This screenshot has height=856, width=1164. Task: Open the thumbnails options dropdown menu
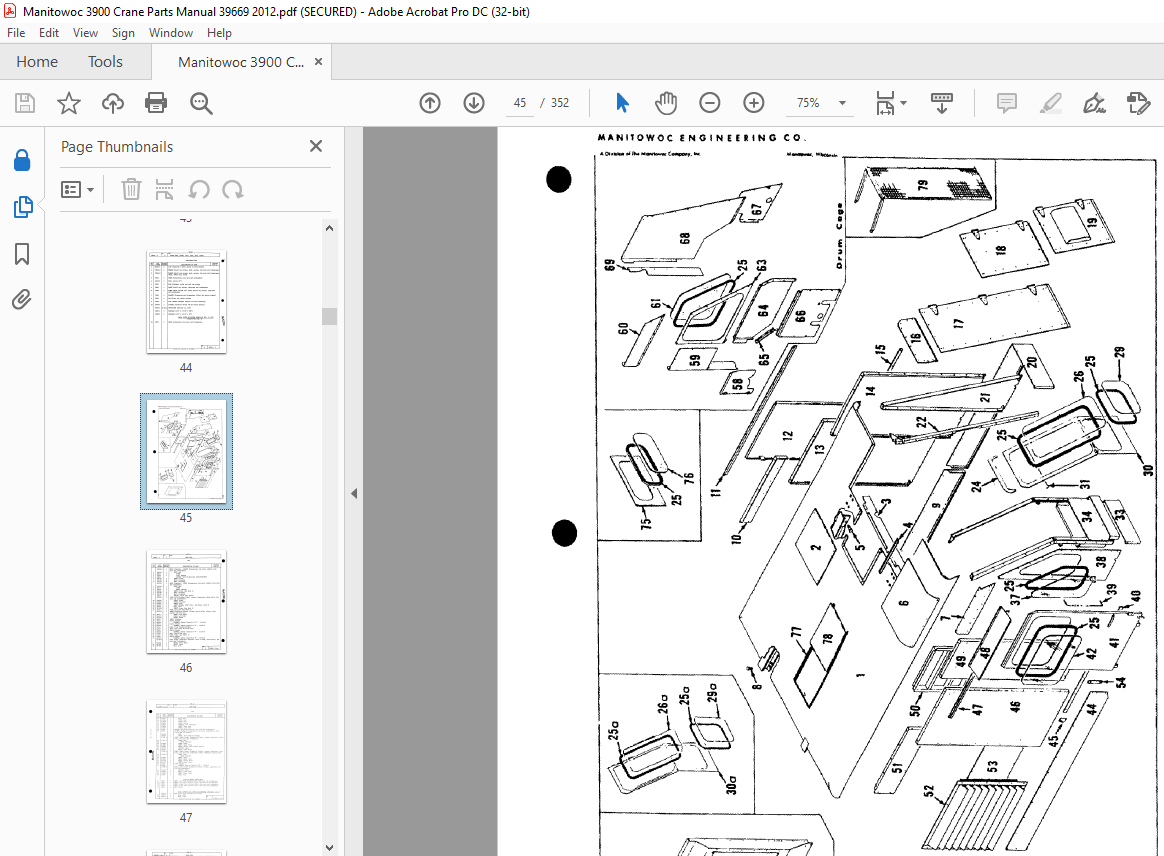point(77,189)
